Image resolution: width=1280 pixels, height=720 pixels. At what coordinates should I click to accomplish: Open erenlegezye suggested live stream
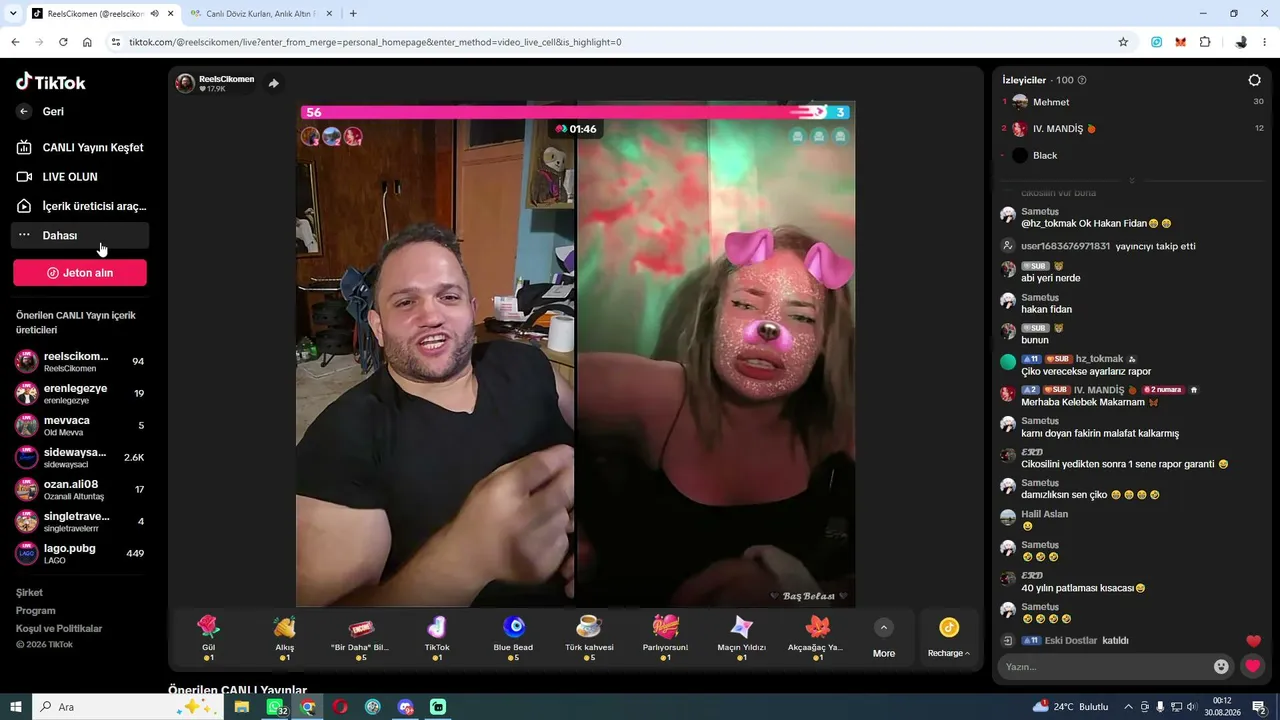pyautogui.click(x=80, y=394)
